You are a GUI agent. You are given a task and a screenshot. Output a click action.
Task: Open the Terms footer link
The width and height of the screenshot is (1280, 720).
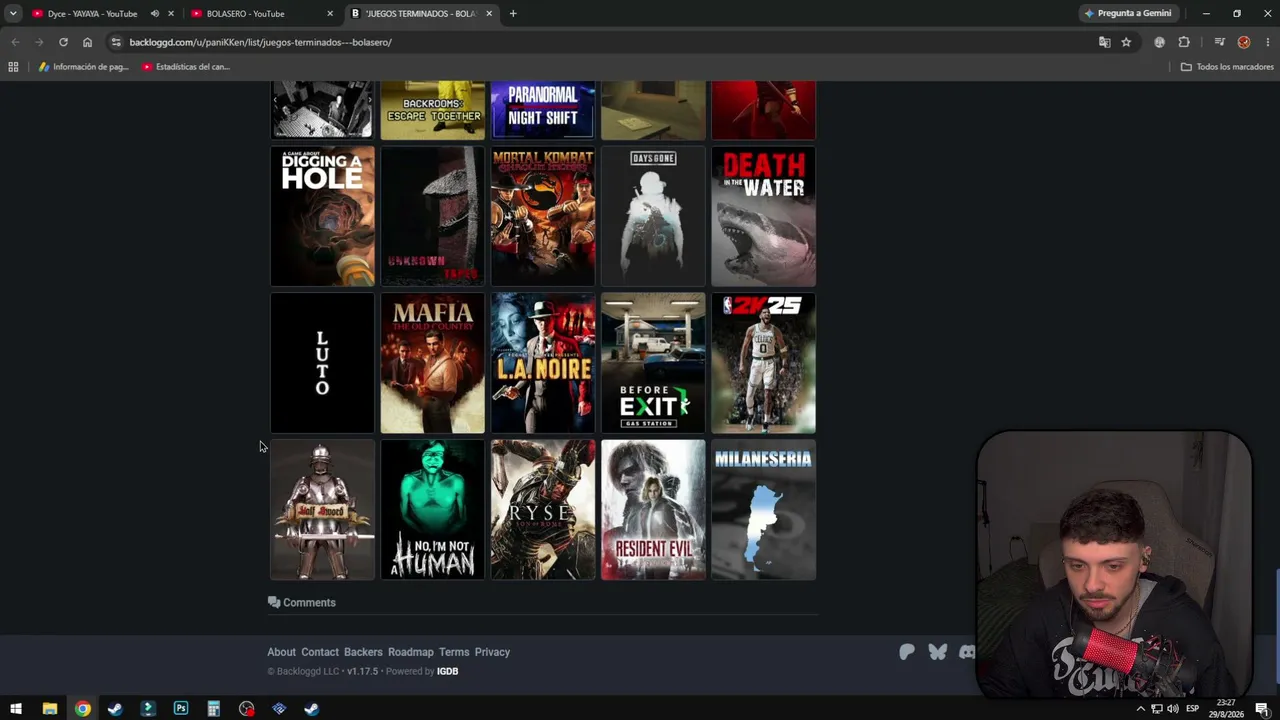(454, 652)
